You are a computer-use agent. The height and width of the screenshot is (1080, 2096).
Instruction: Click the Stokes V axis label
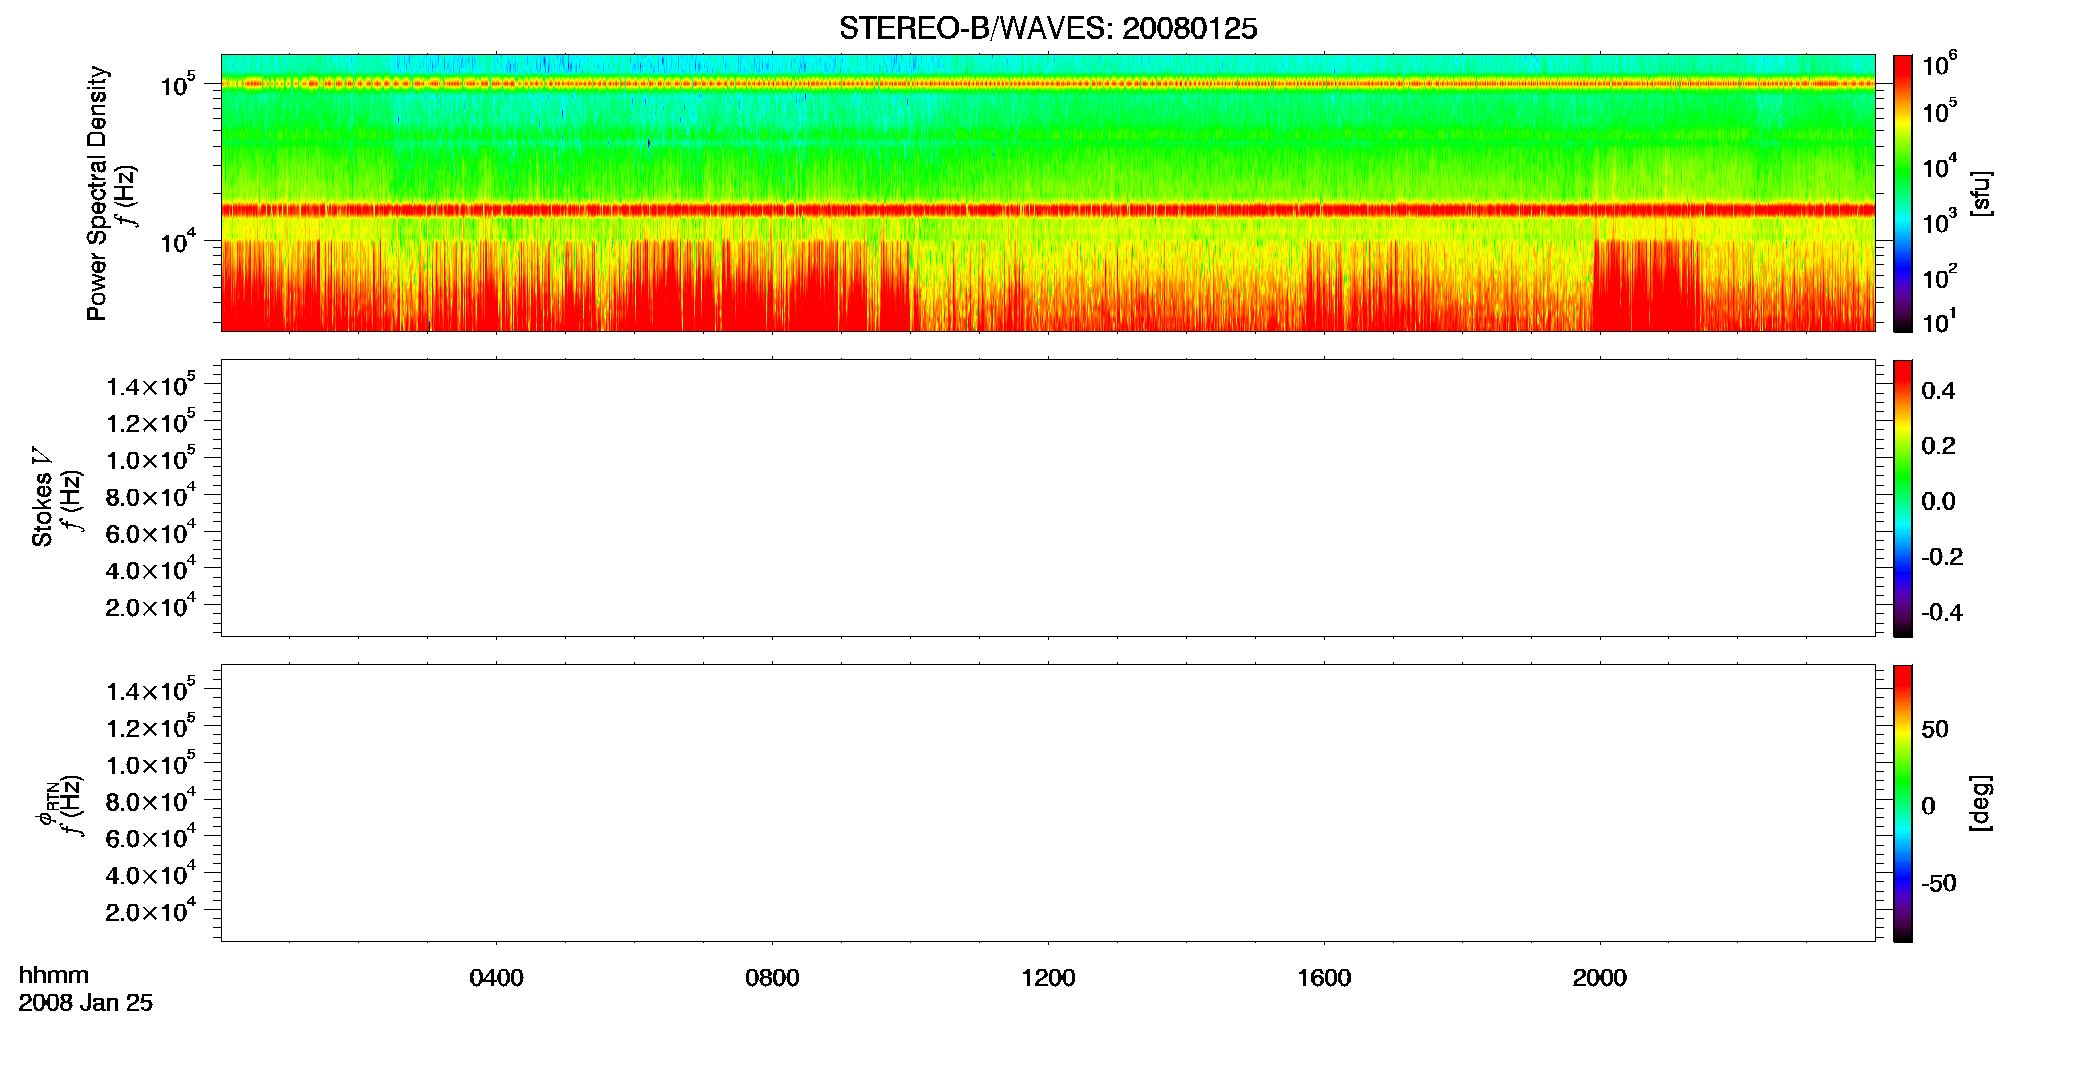point(42,498)
